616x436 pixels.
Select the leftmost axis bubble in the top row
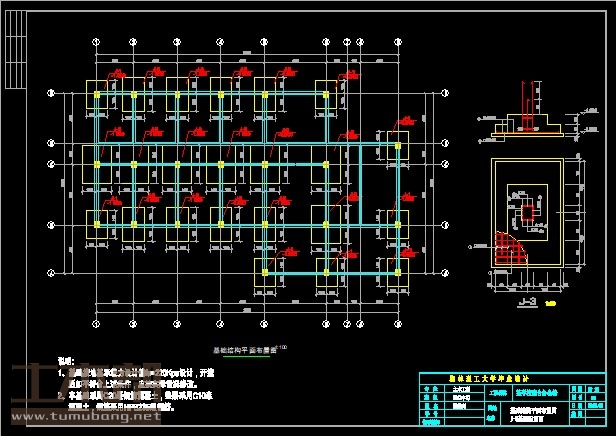pyautogui.click(x=96, y=41)
